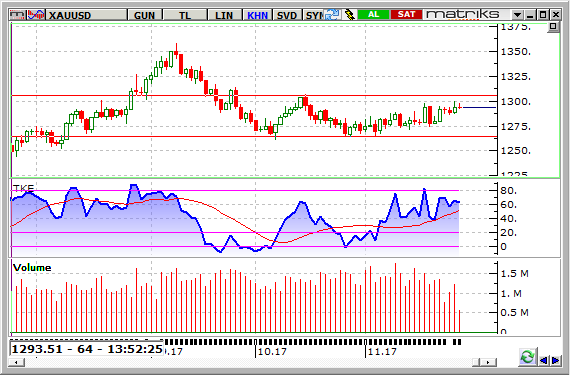Click horizontal scrollbar left arrow

16,362
